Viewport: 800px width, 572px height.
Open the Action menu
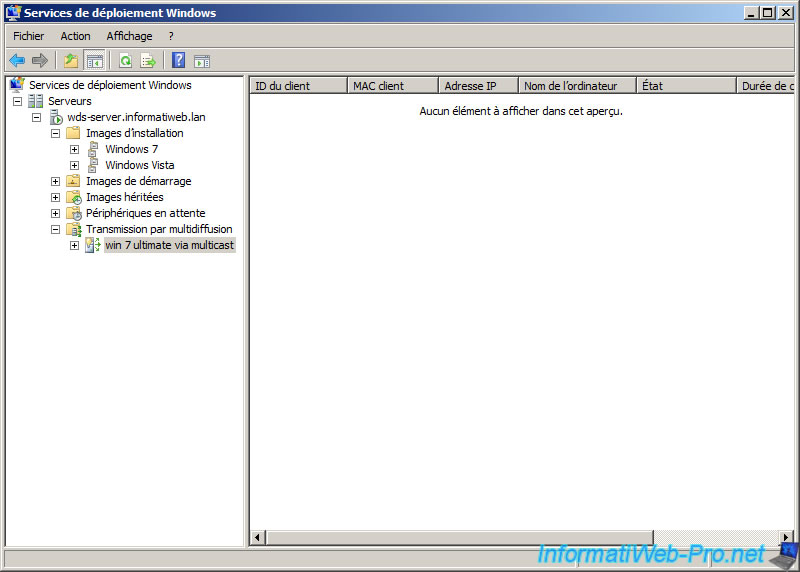76,36
